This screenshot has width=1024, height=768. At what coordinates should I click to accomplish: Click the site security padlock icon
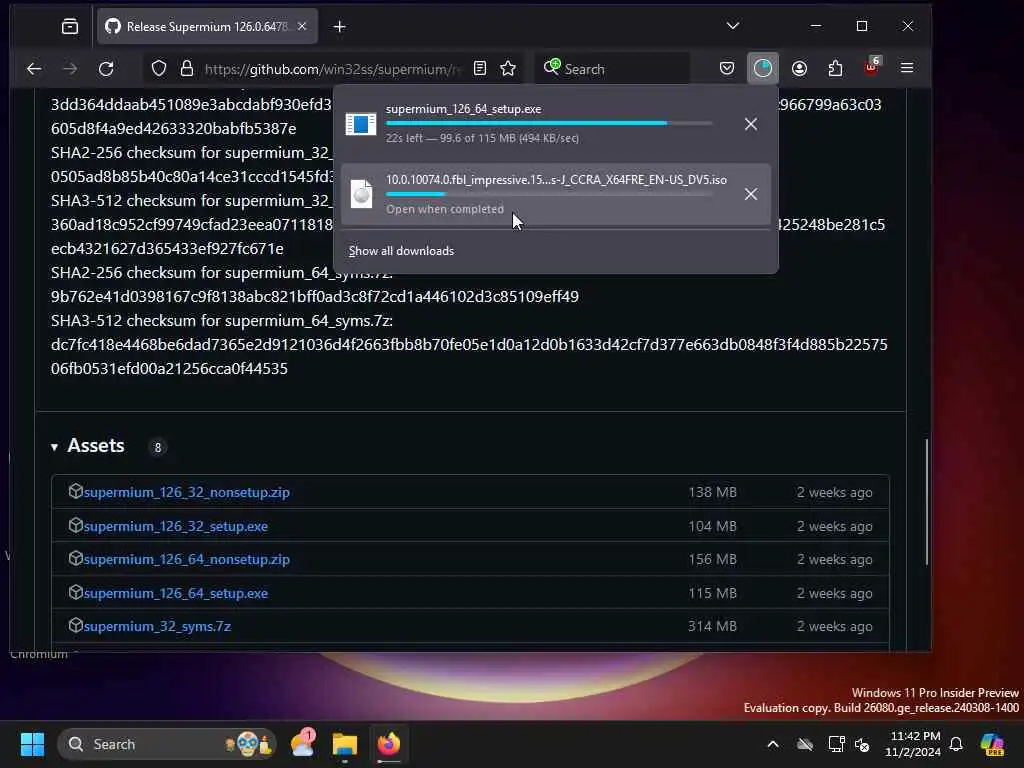pos(187,69)
